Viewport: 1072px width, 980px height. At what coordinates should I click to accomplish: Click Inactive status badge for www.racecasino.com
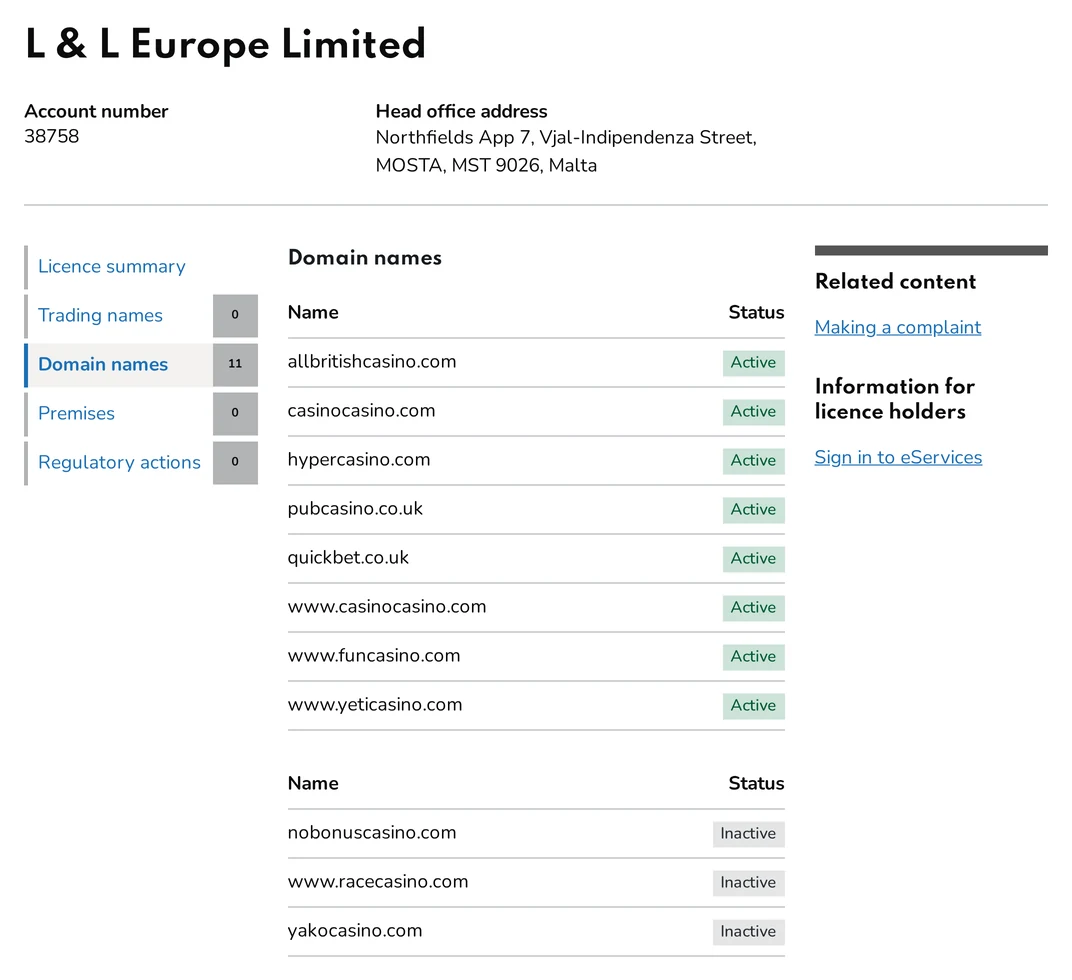(x=749, y=883)
